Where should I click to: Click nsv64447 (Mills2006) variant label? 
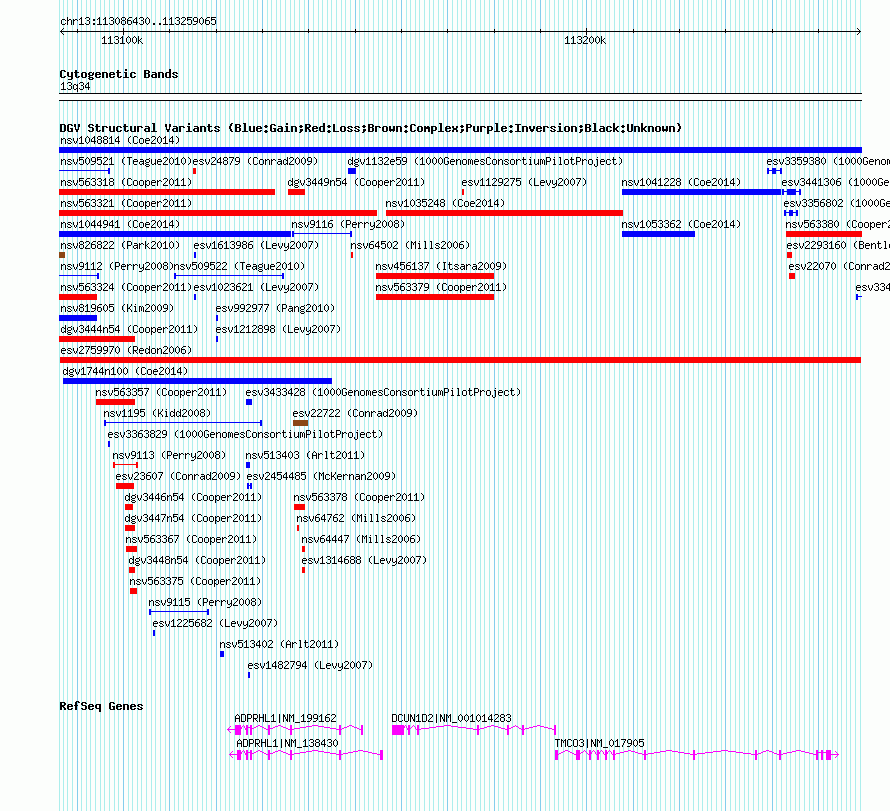click(x=361, y=539)
